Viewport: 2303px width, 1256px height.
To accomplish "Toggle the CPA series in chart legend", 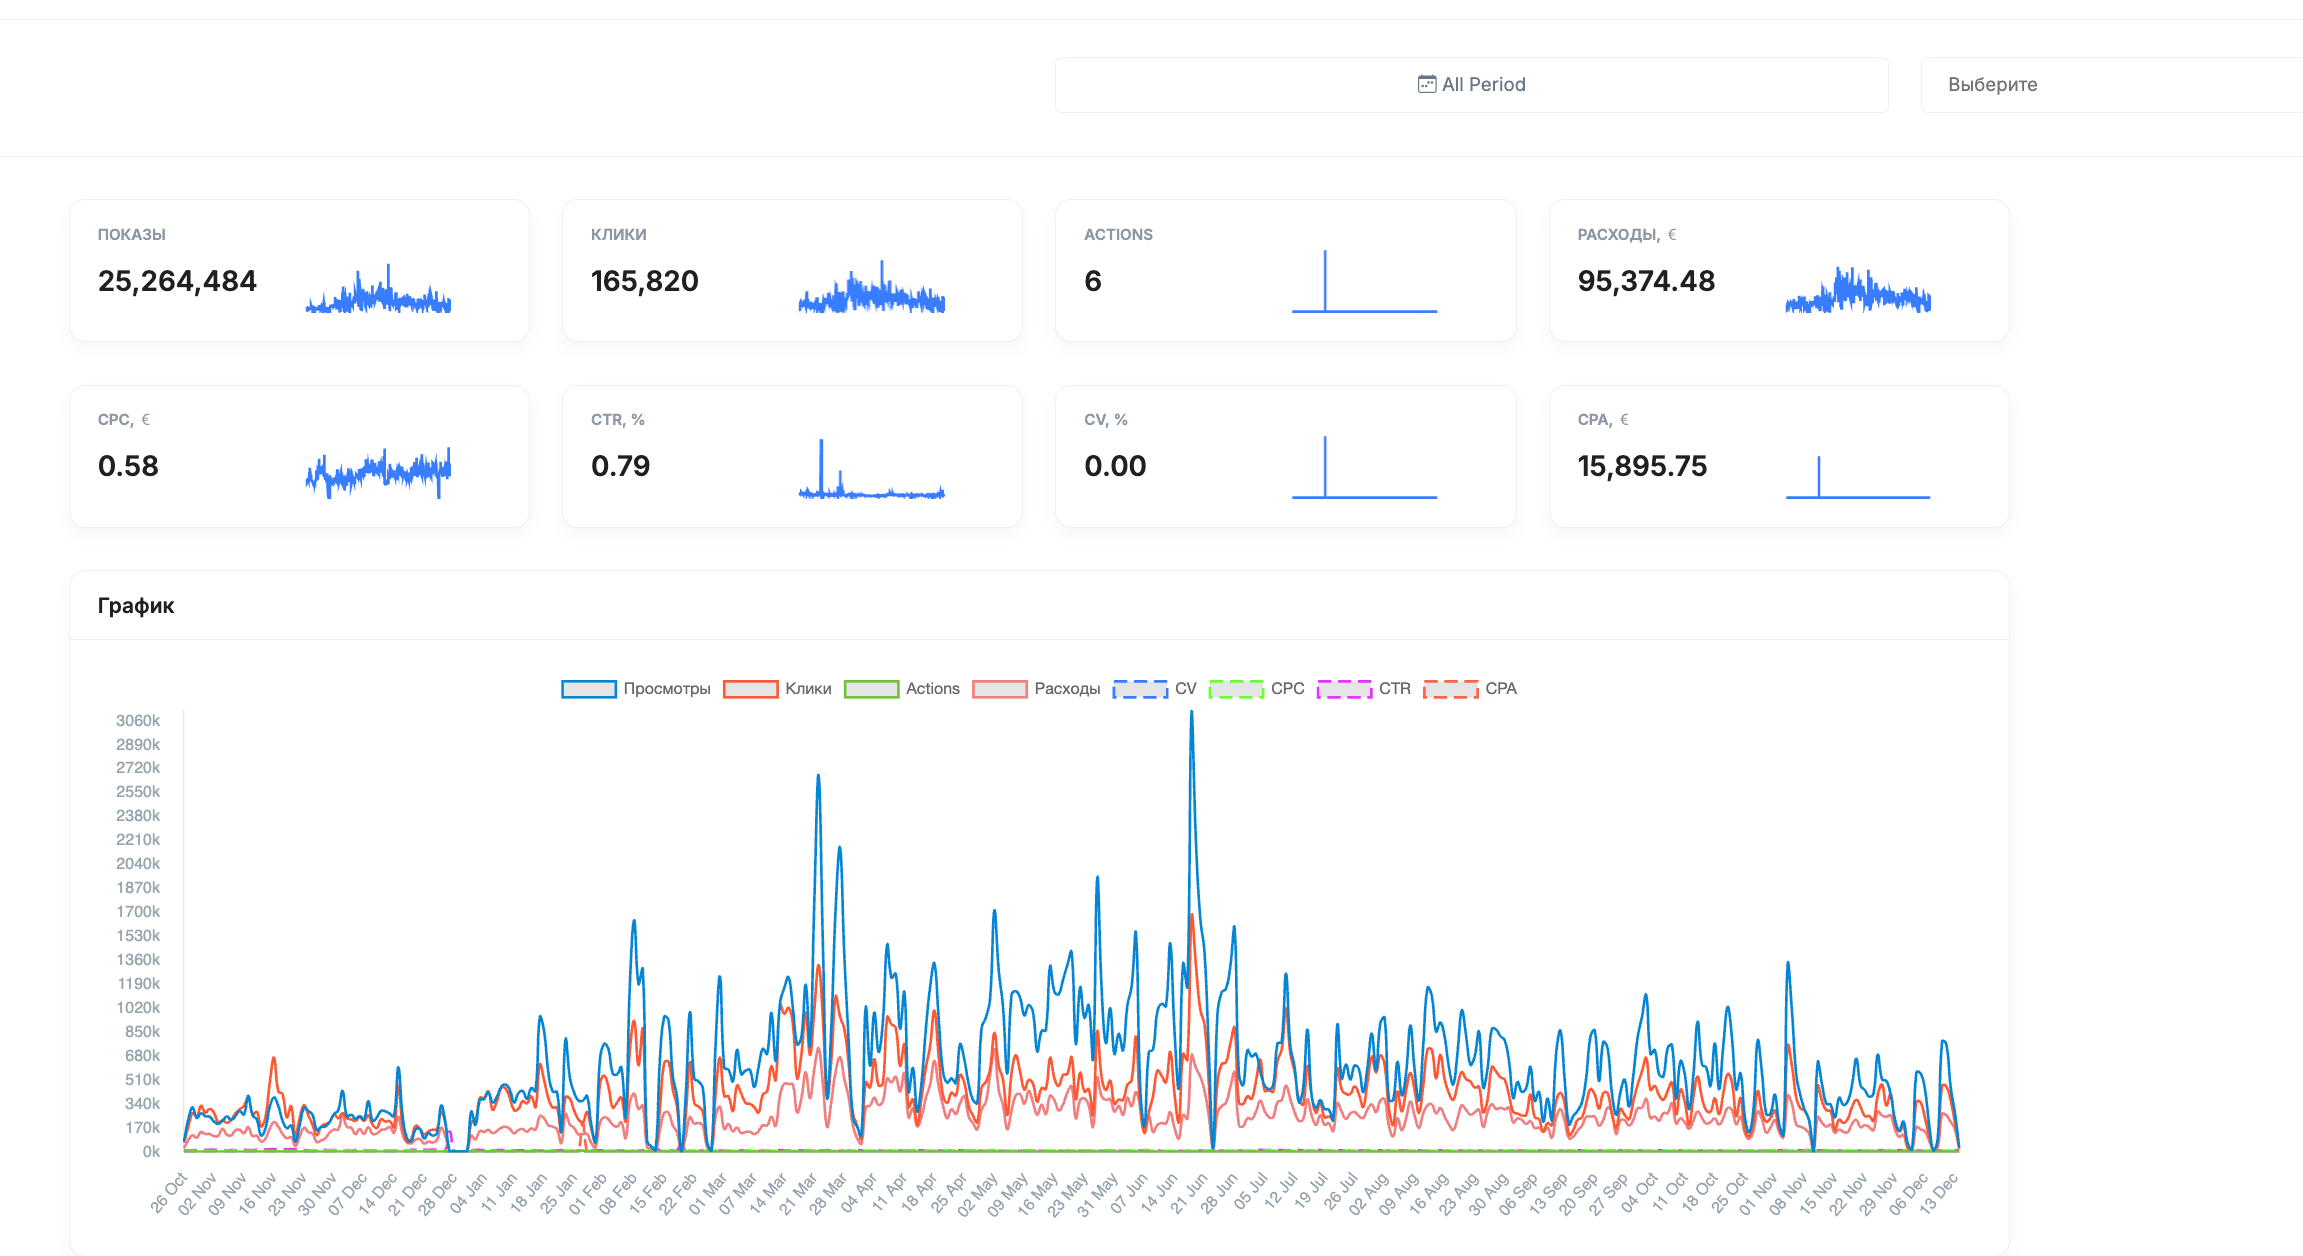I will pos(1470,689).
